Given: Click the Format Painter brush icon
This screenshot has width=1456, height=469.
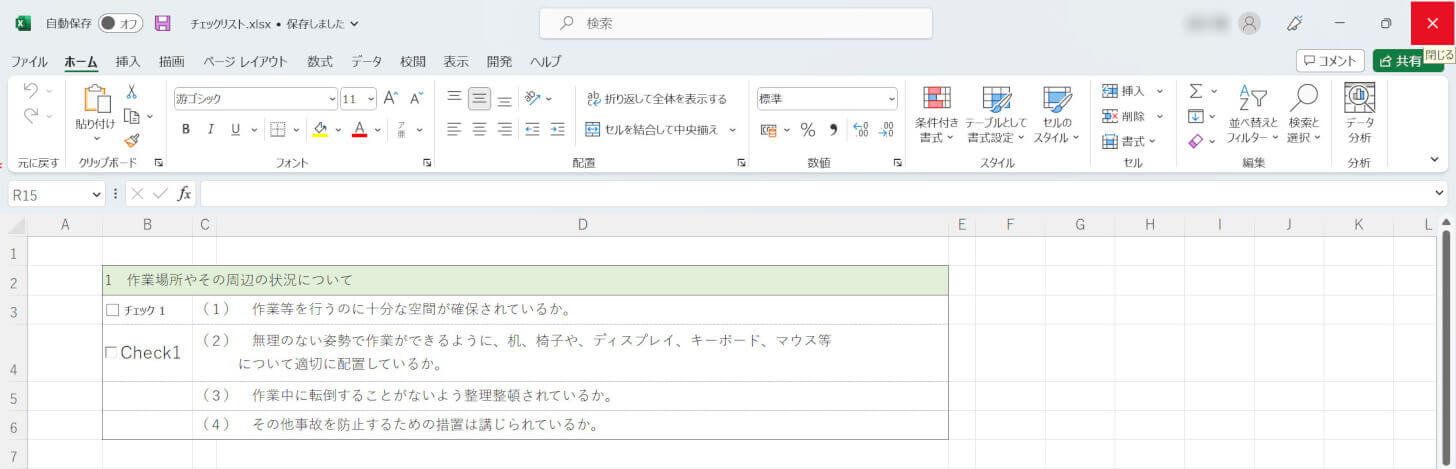Looking at the screenshot, I should click(132, 141).
